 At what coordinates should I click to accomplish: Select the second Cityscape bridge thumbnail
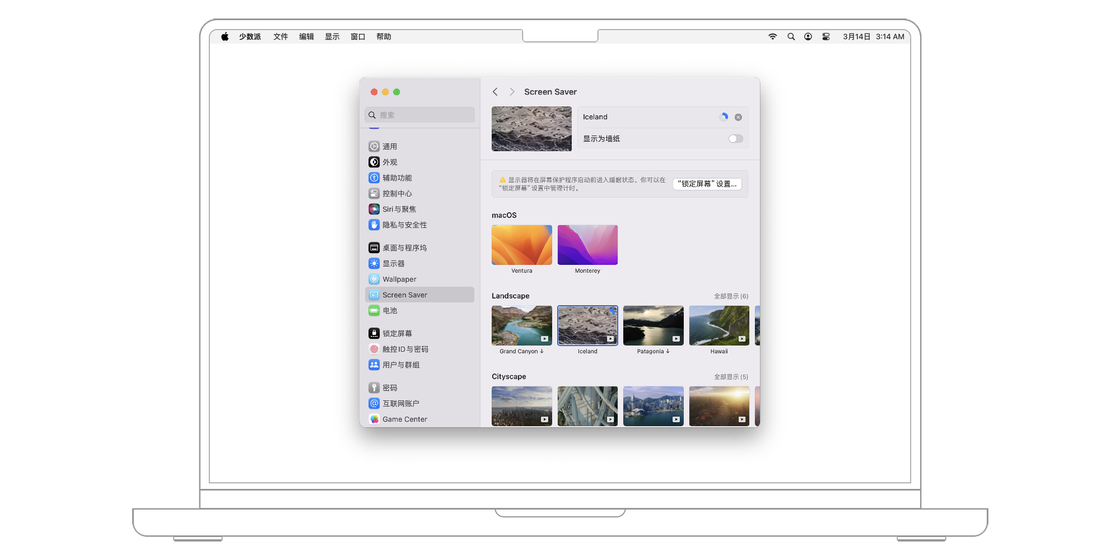pos(587,406)
